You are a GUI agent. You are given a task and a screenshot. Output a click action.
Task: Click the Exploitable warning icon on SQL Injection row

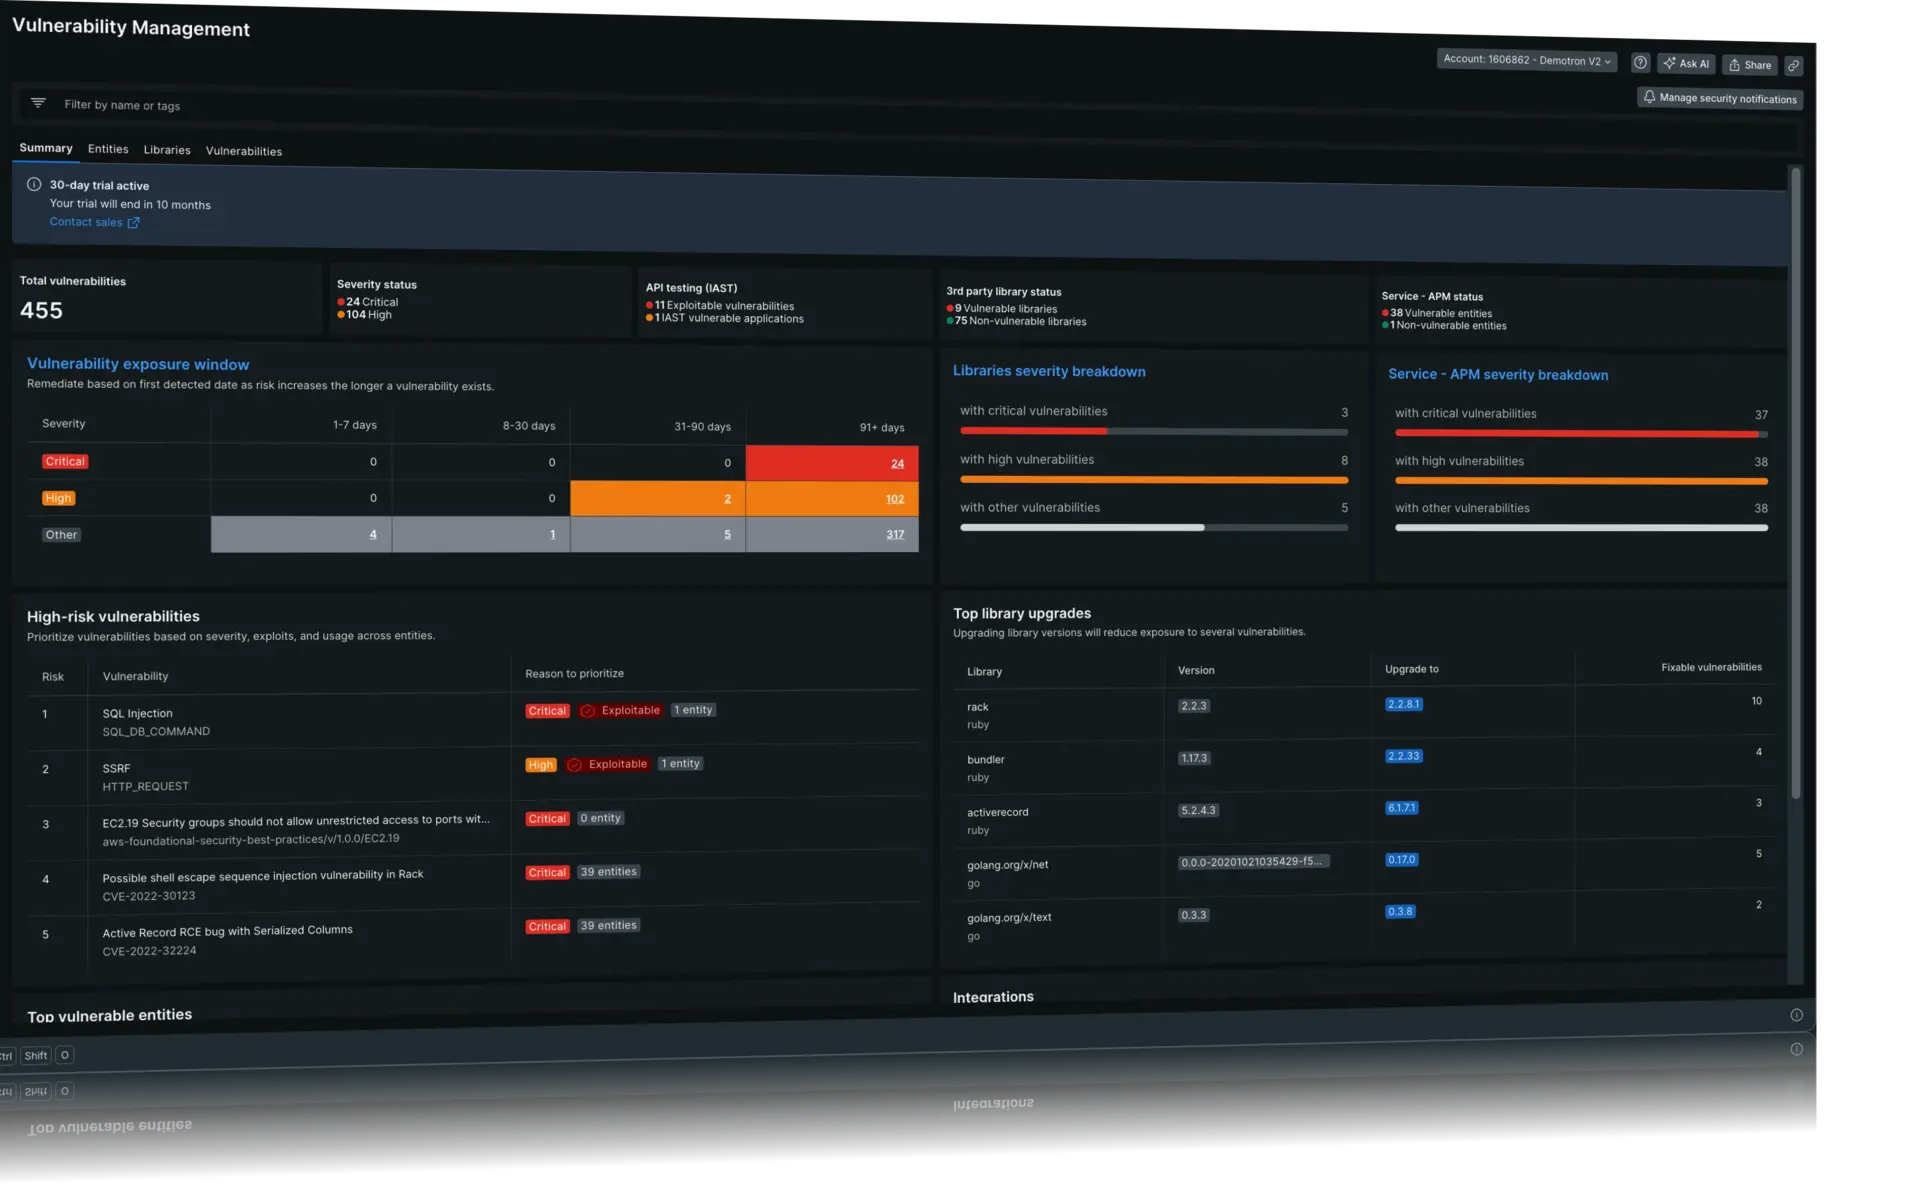click(x=588, y=710)
